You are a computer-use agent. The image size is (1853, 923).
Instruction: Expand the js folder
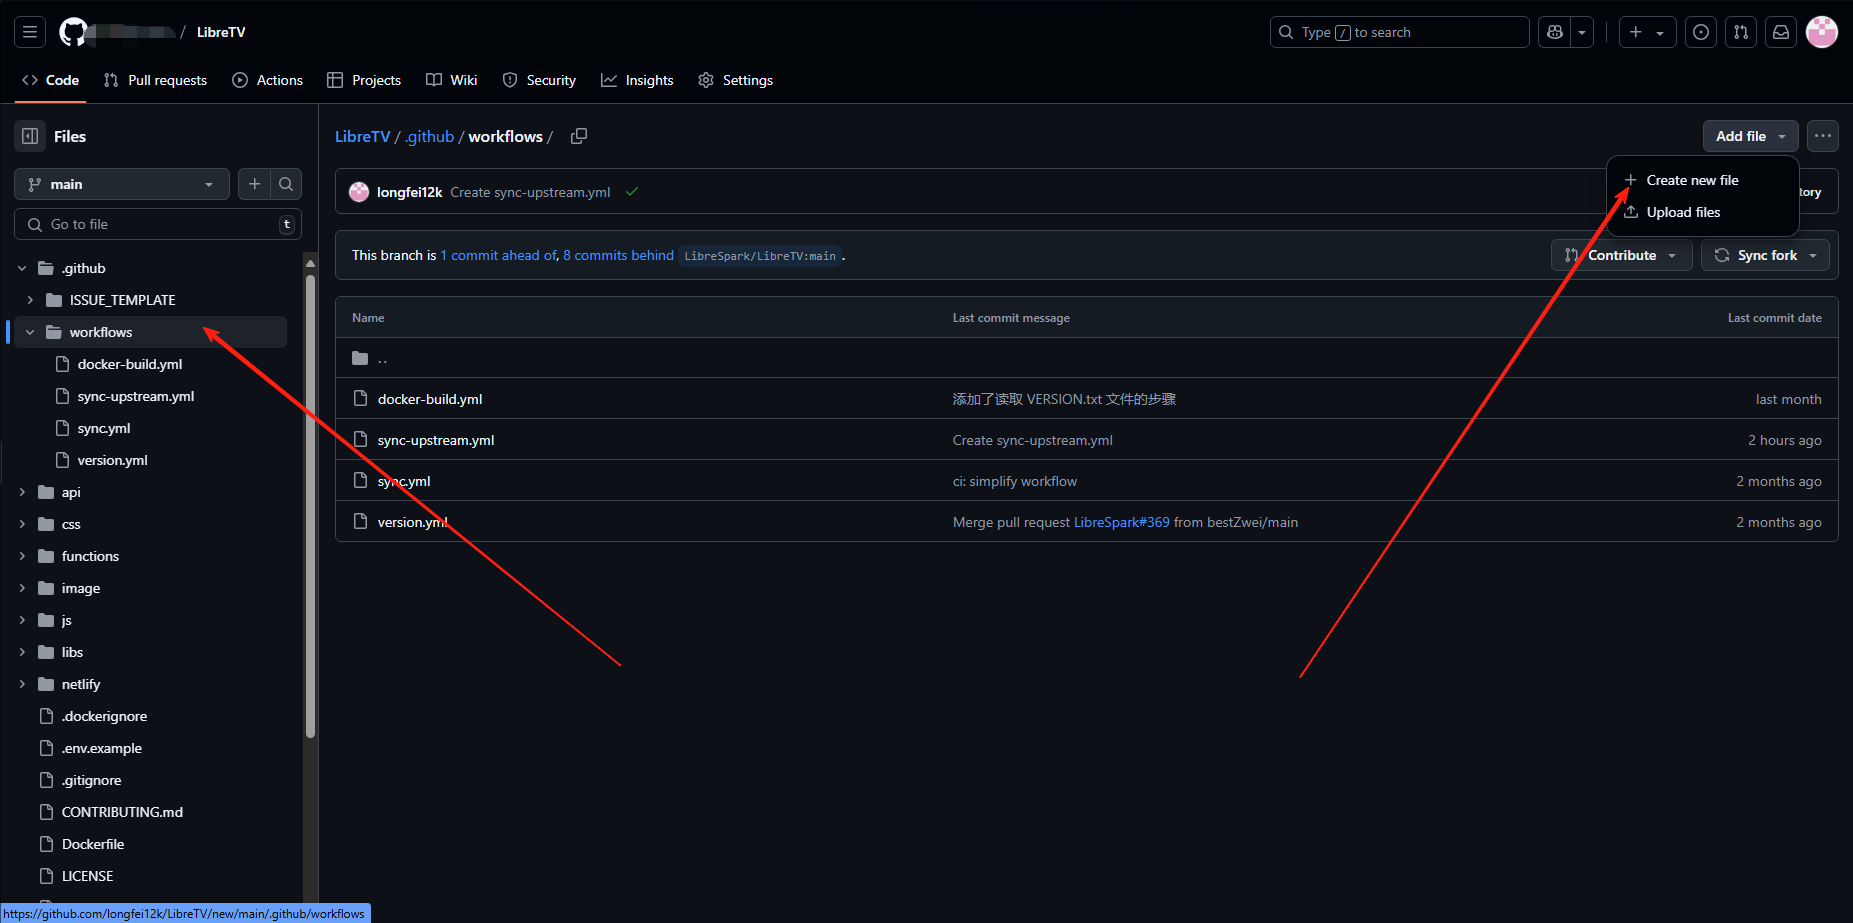tap(22, 620)
